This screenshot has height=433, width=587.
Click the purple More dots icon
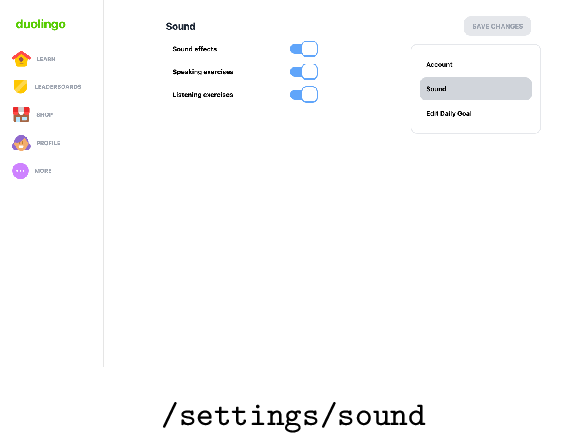coord(21,171)
